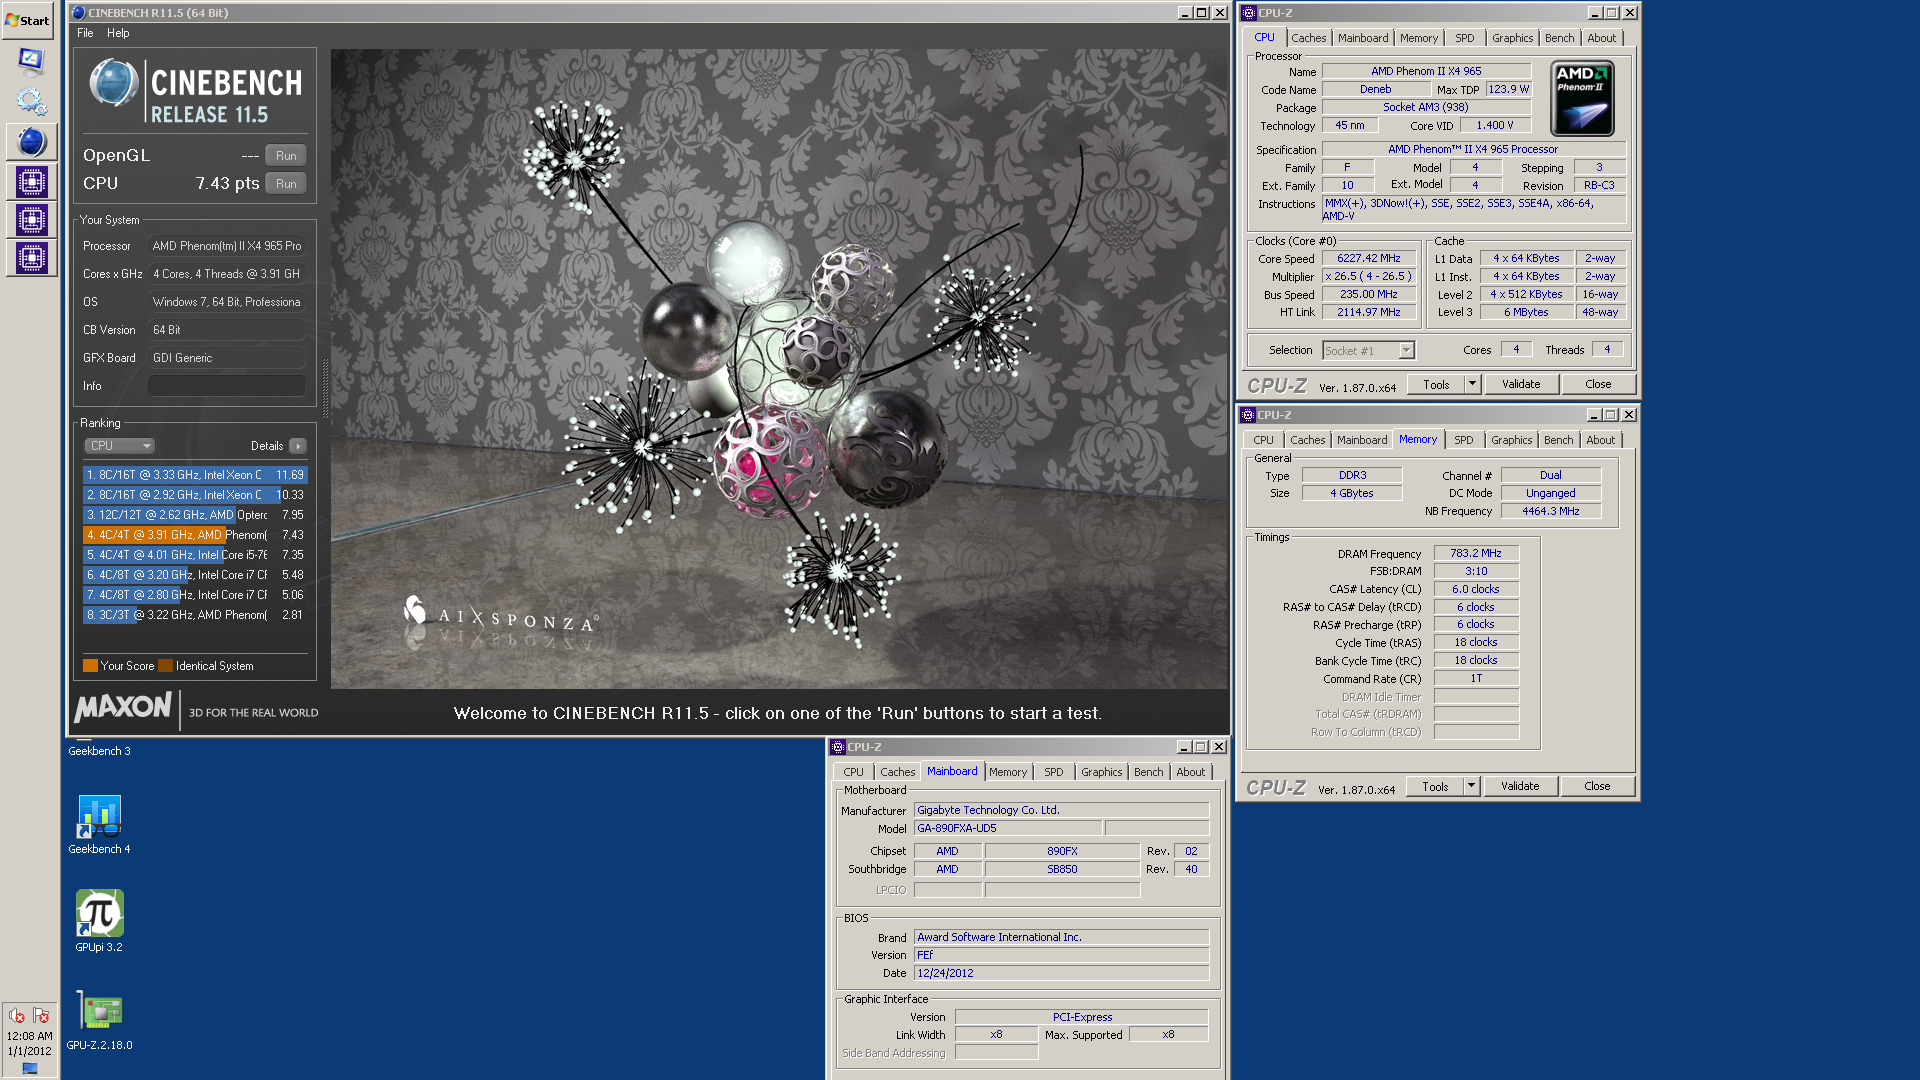Run the CPU benchmark

coord(286,184)
